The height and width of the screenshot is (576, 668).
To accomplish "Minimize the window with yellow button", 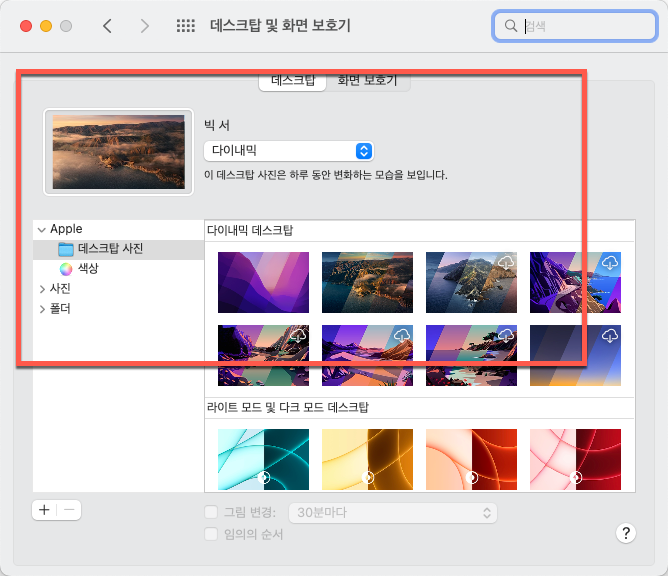I will tap(46, 26).
